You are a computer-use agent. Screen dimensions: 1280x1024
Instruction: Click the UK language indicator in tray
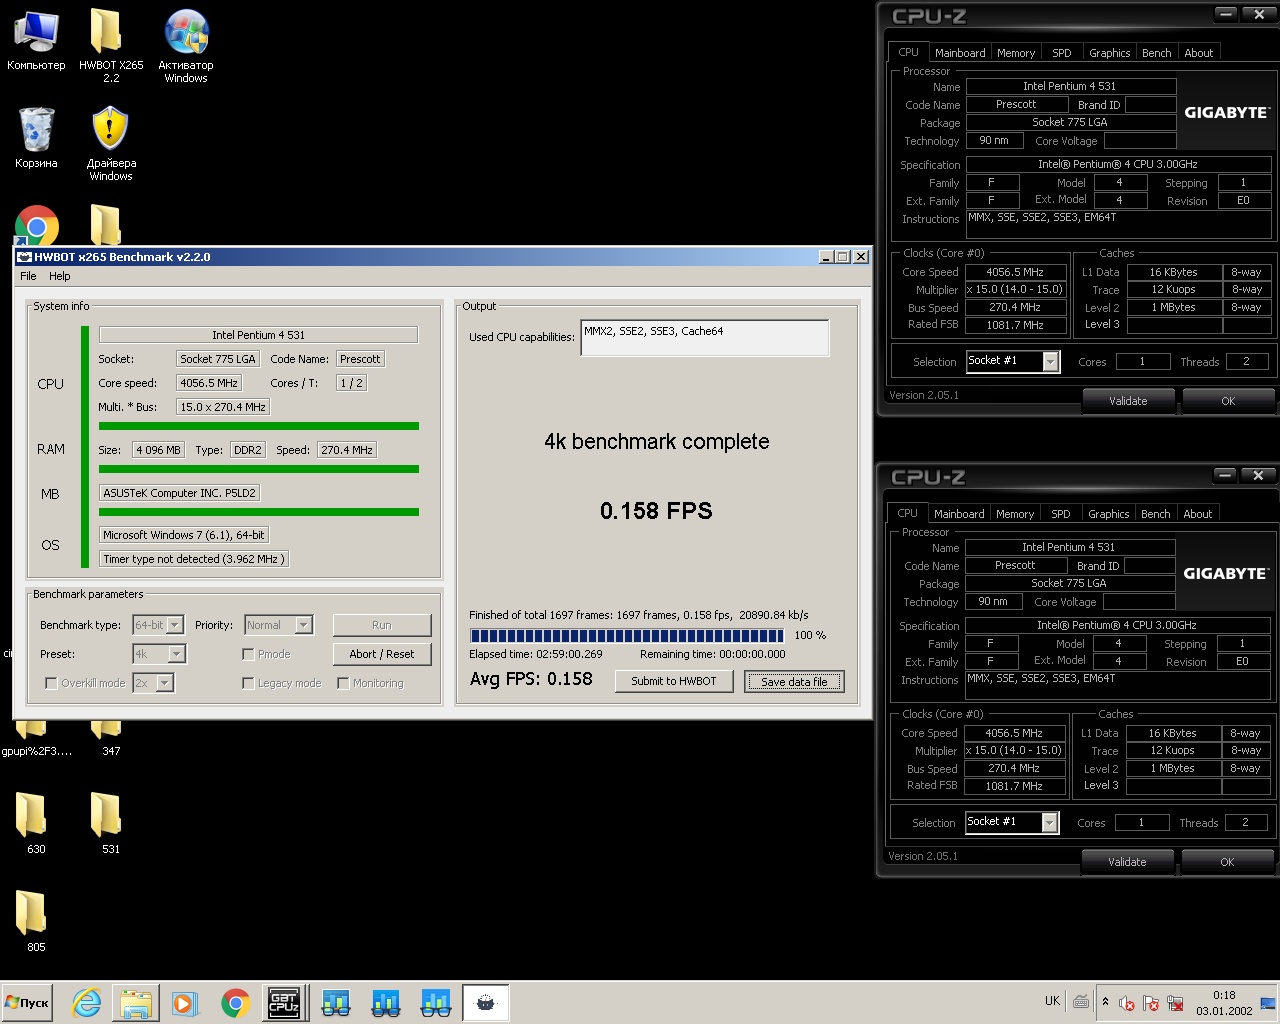click(1052, 1001)
